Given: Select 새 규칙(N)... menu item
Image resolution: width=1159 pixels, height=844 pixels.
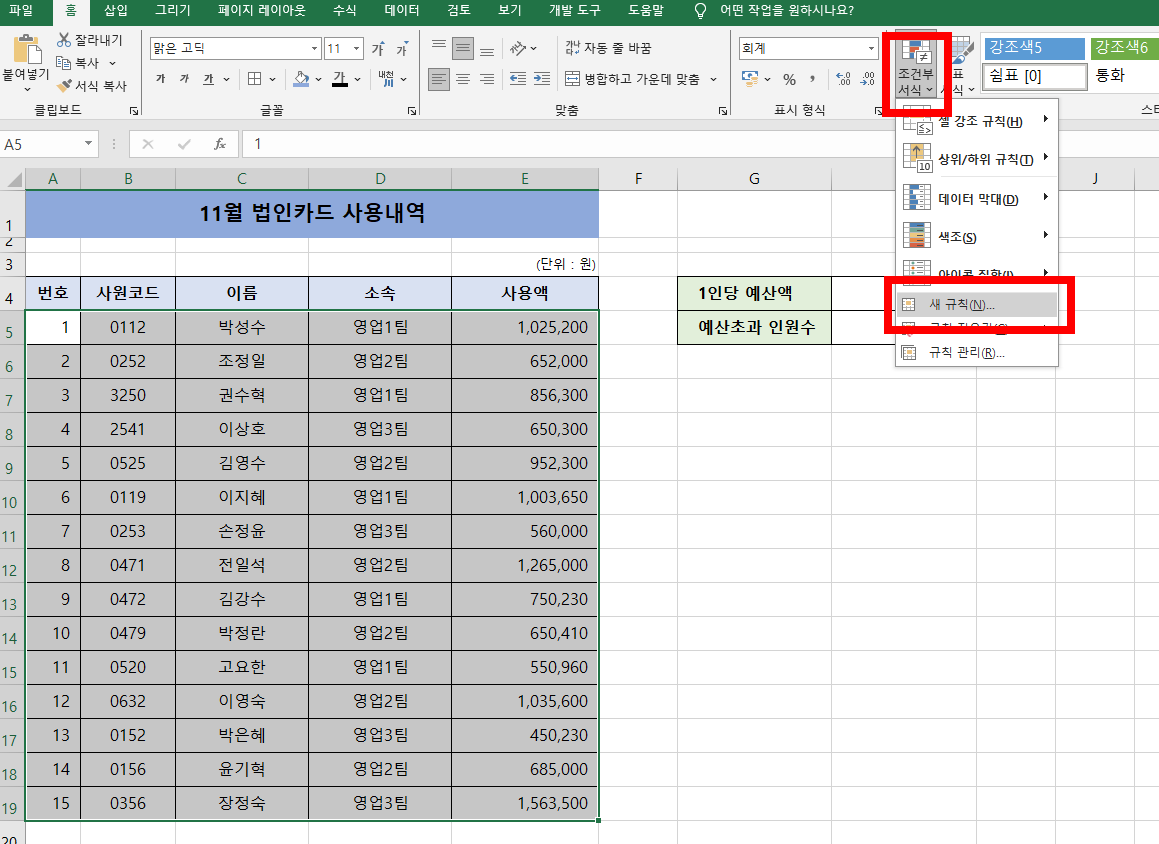Looking at the screenshot, I should click(977, 304).
